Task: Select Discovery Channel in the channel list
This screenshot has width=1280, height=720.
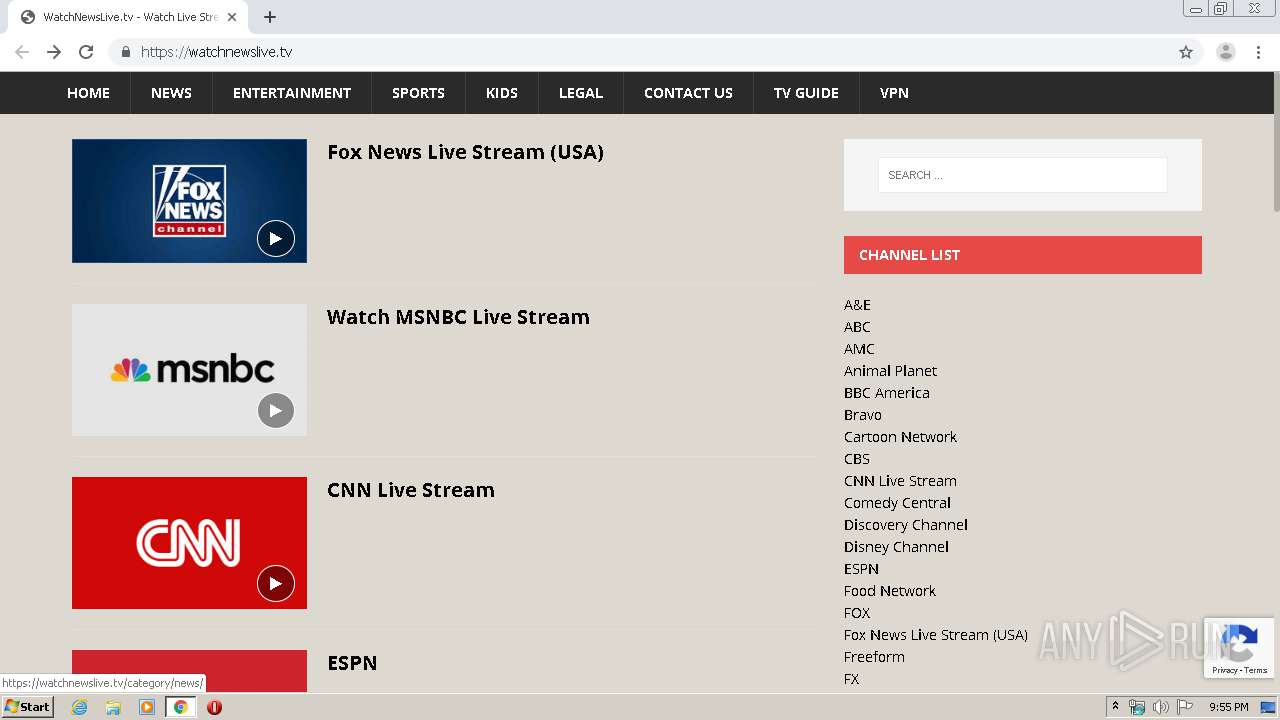Action: 906,525
